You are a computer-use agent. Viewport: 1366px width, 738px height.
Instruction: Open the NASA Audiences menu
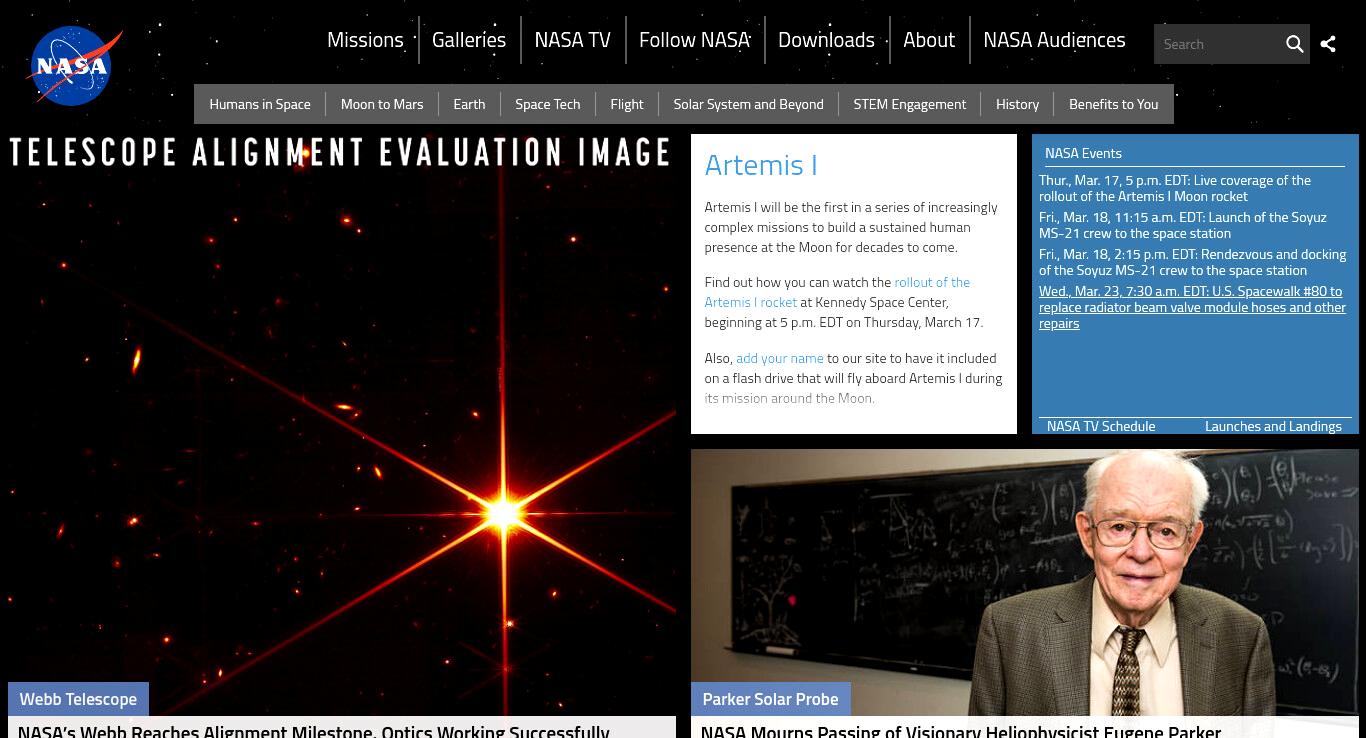1054,40
